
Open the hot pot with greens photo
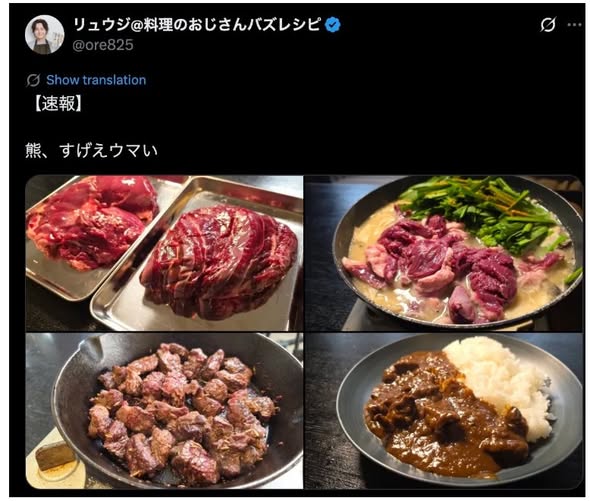click(443, 253)
